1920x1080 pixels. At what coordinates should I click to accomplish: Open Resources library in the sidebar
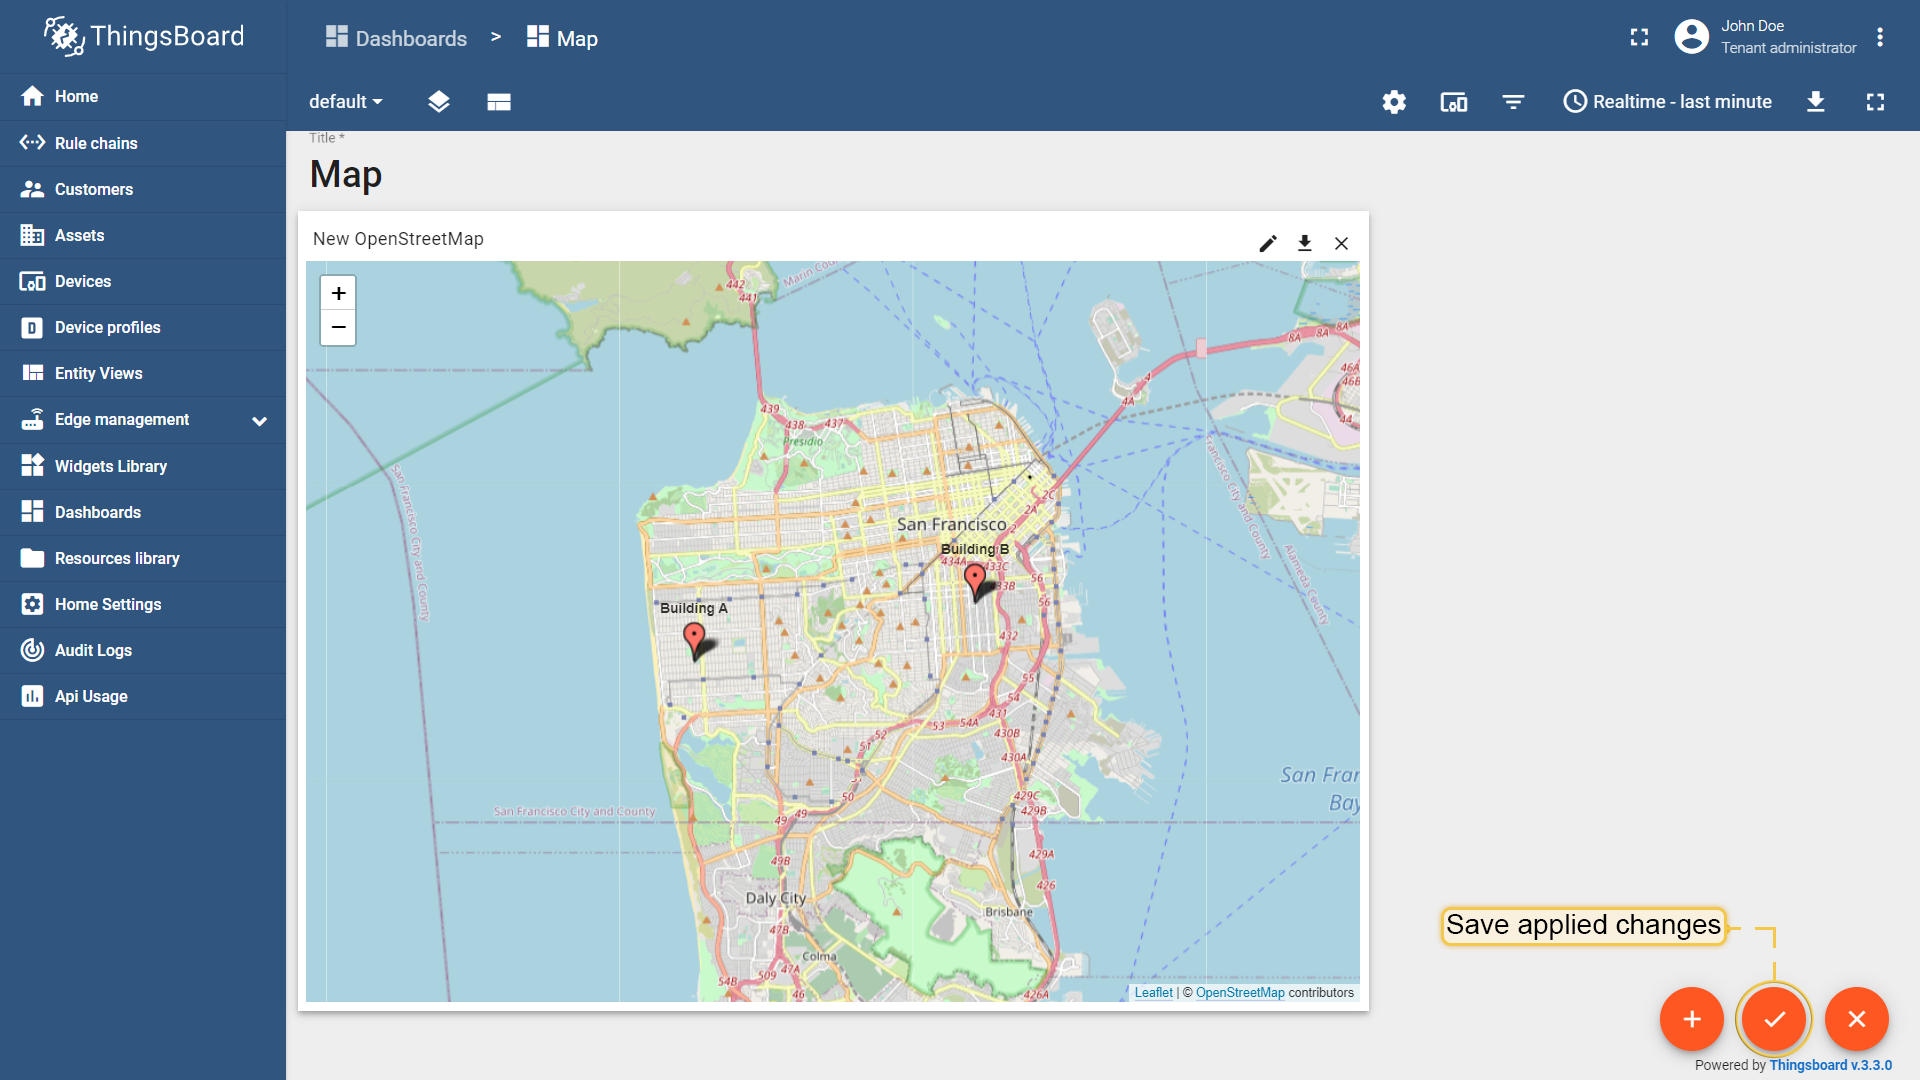(142, 558)
